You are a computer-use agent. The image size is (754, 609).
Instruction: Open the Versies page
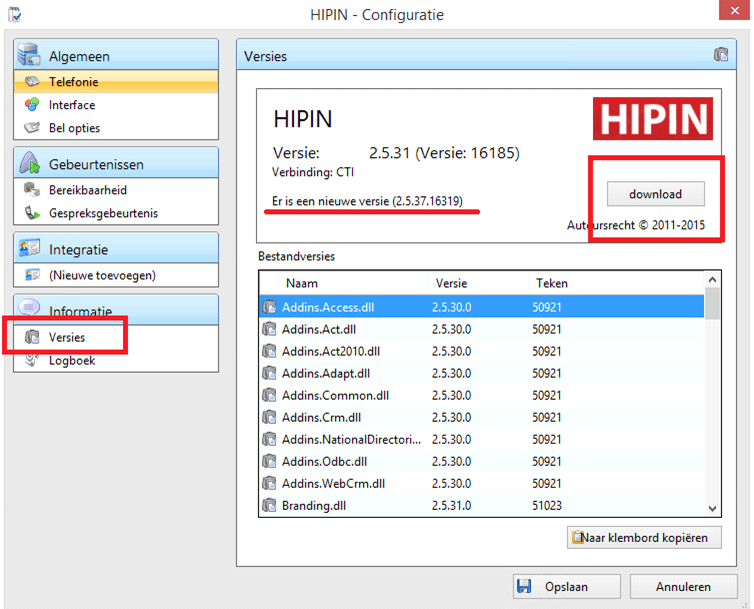click(116, 337)
